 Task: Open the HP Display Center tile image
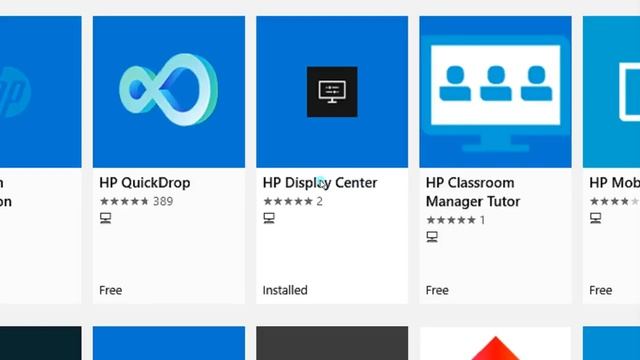pyautogui.click(x=332, y=92)
